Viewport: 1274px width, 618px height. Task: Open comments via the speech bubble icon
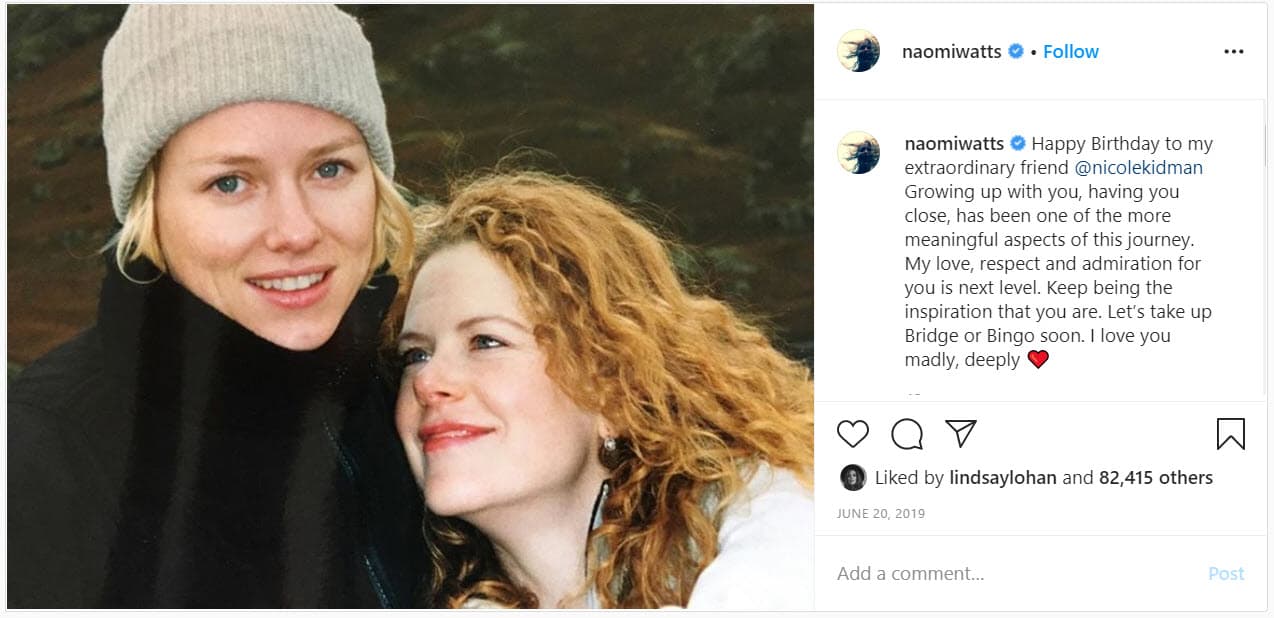[x=906, y=434]
